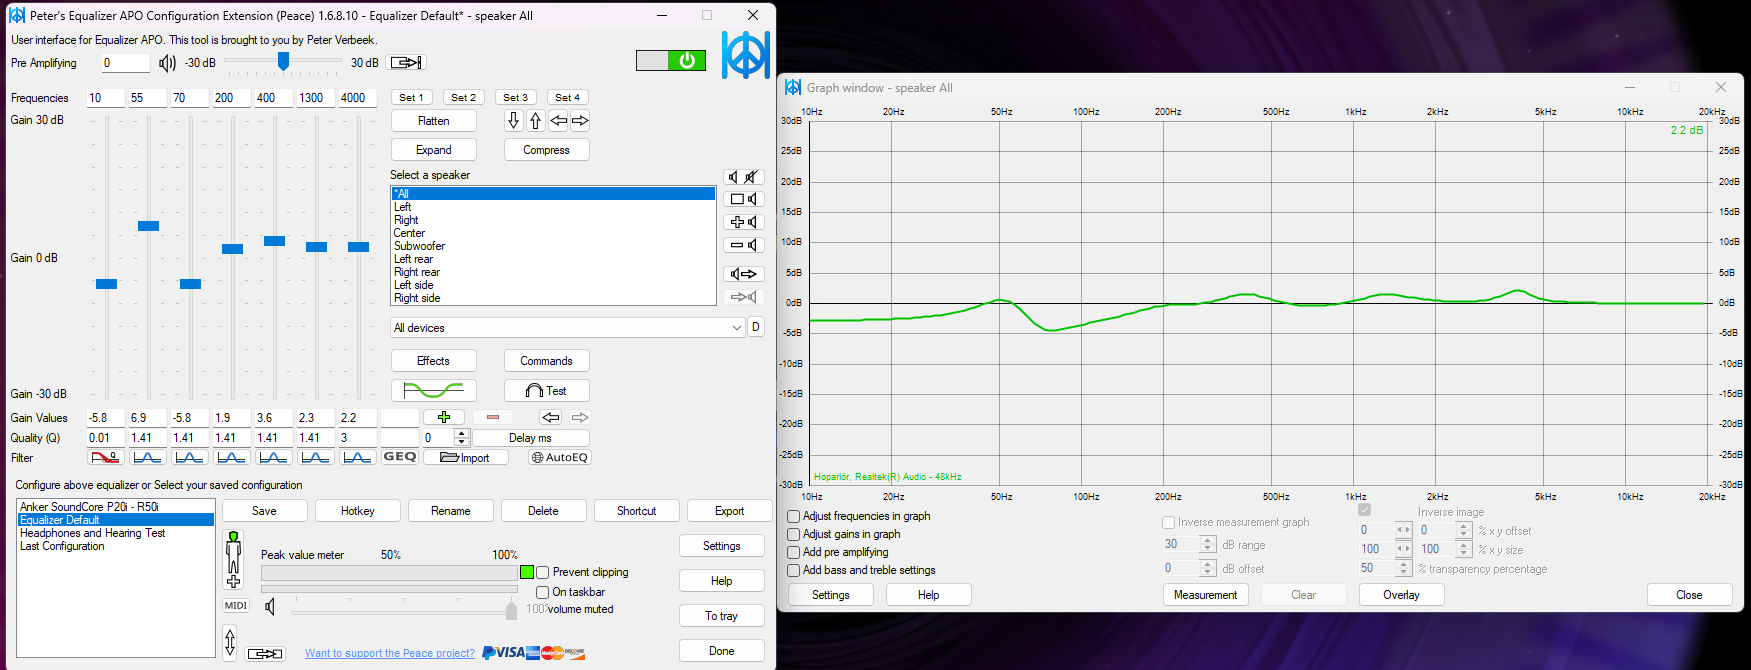Click the shift sliders right arrow

click(x=580, y=121)
